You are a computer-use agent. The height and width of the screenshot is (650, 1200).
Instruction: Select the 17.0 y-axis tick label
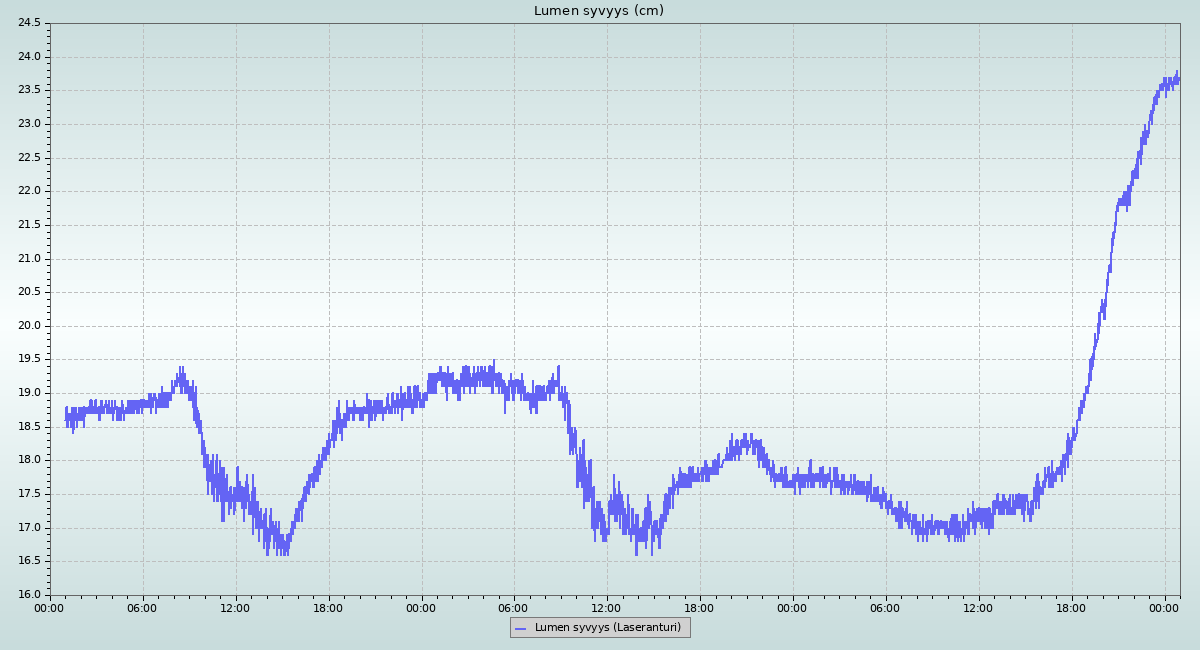pos(30,528)
